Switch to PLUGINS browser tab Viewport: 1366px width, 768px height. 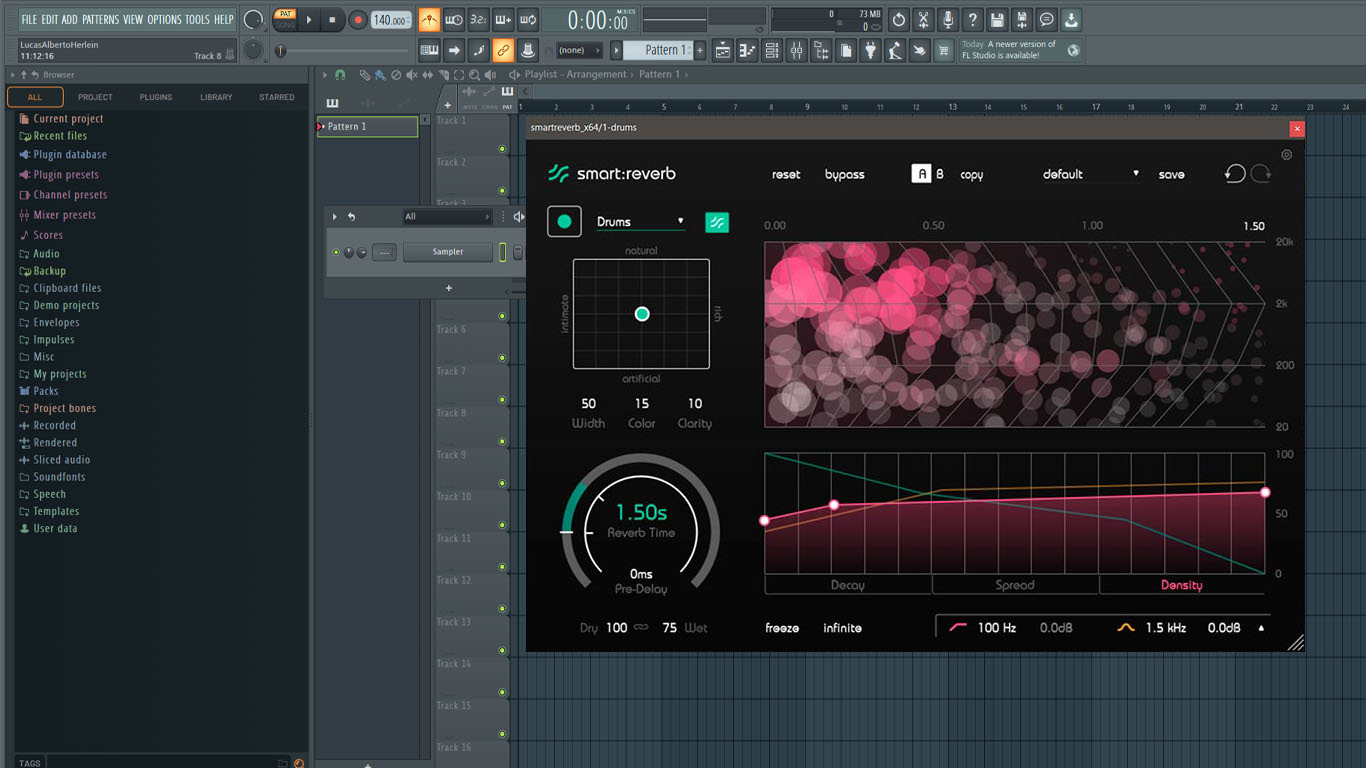156,97
